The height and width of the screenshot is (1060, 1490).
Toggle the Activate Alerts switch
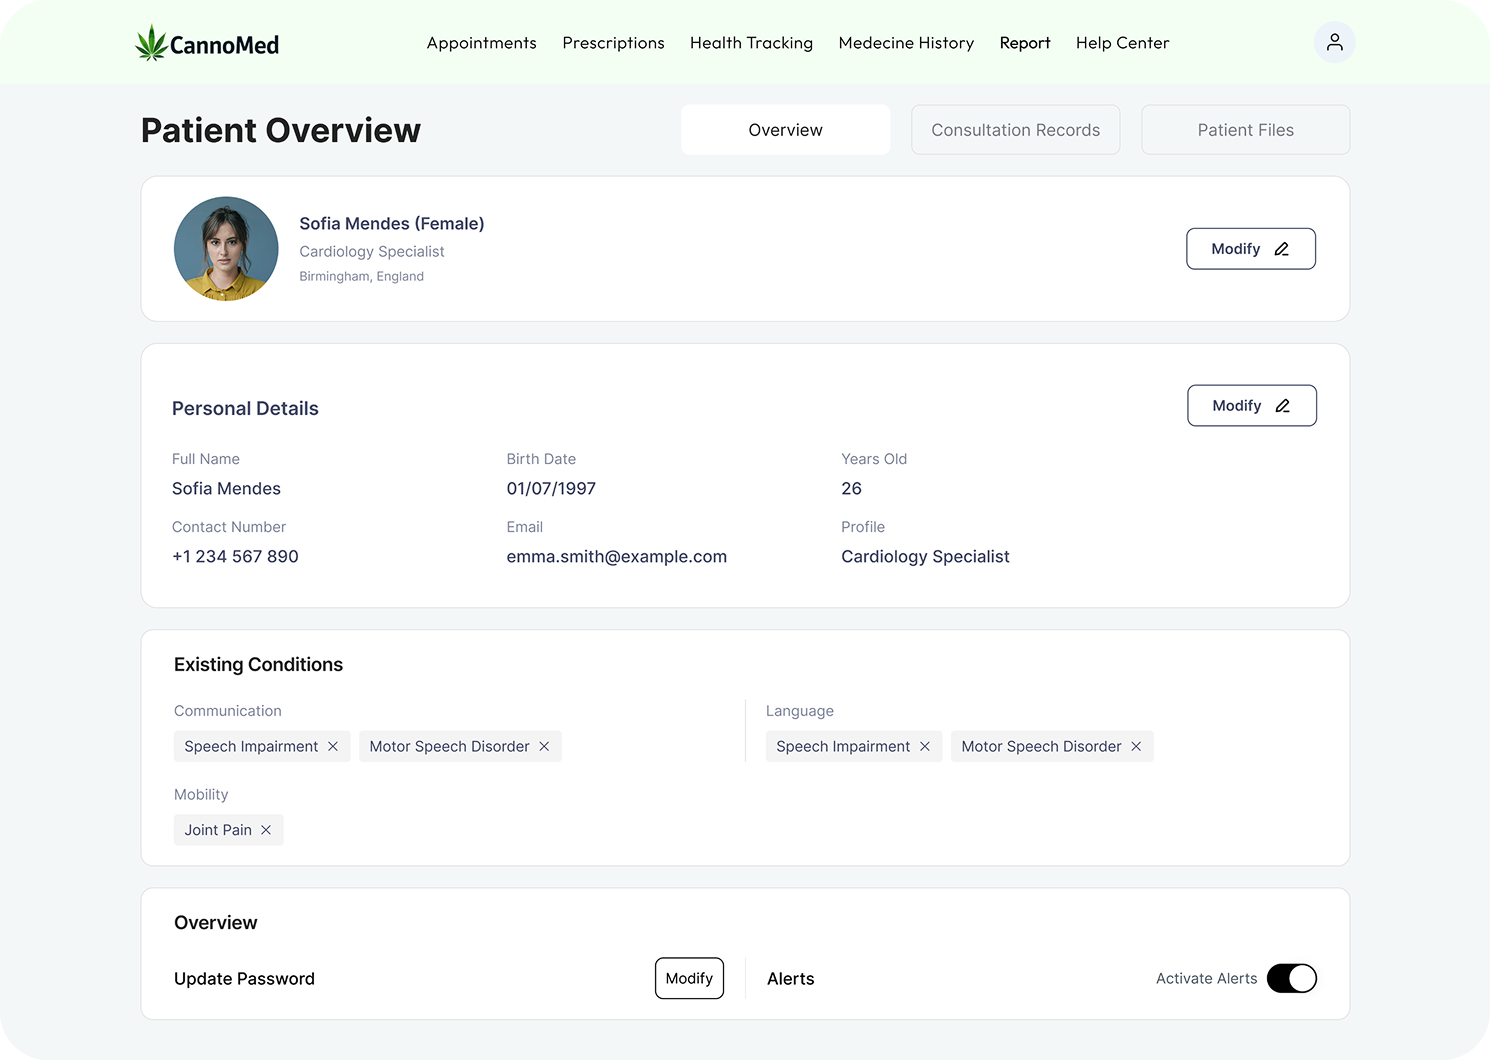(x=1291, y=978)
